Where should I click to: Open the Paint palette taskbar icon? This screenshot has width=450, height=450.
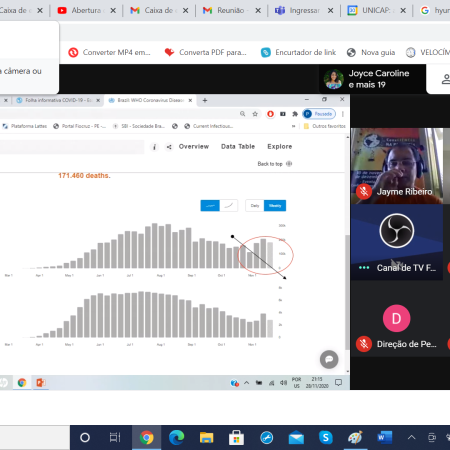tap(355, 437)
